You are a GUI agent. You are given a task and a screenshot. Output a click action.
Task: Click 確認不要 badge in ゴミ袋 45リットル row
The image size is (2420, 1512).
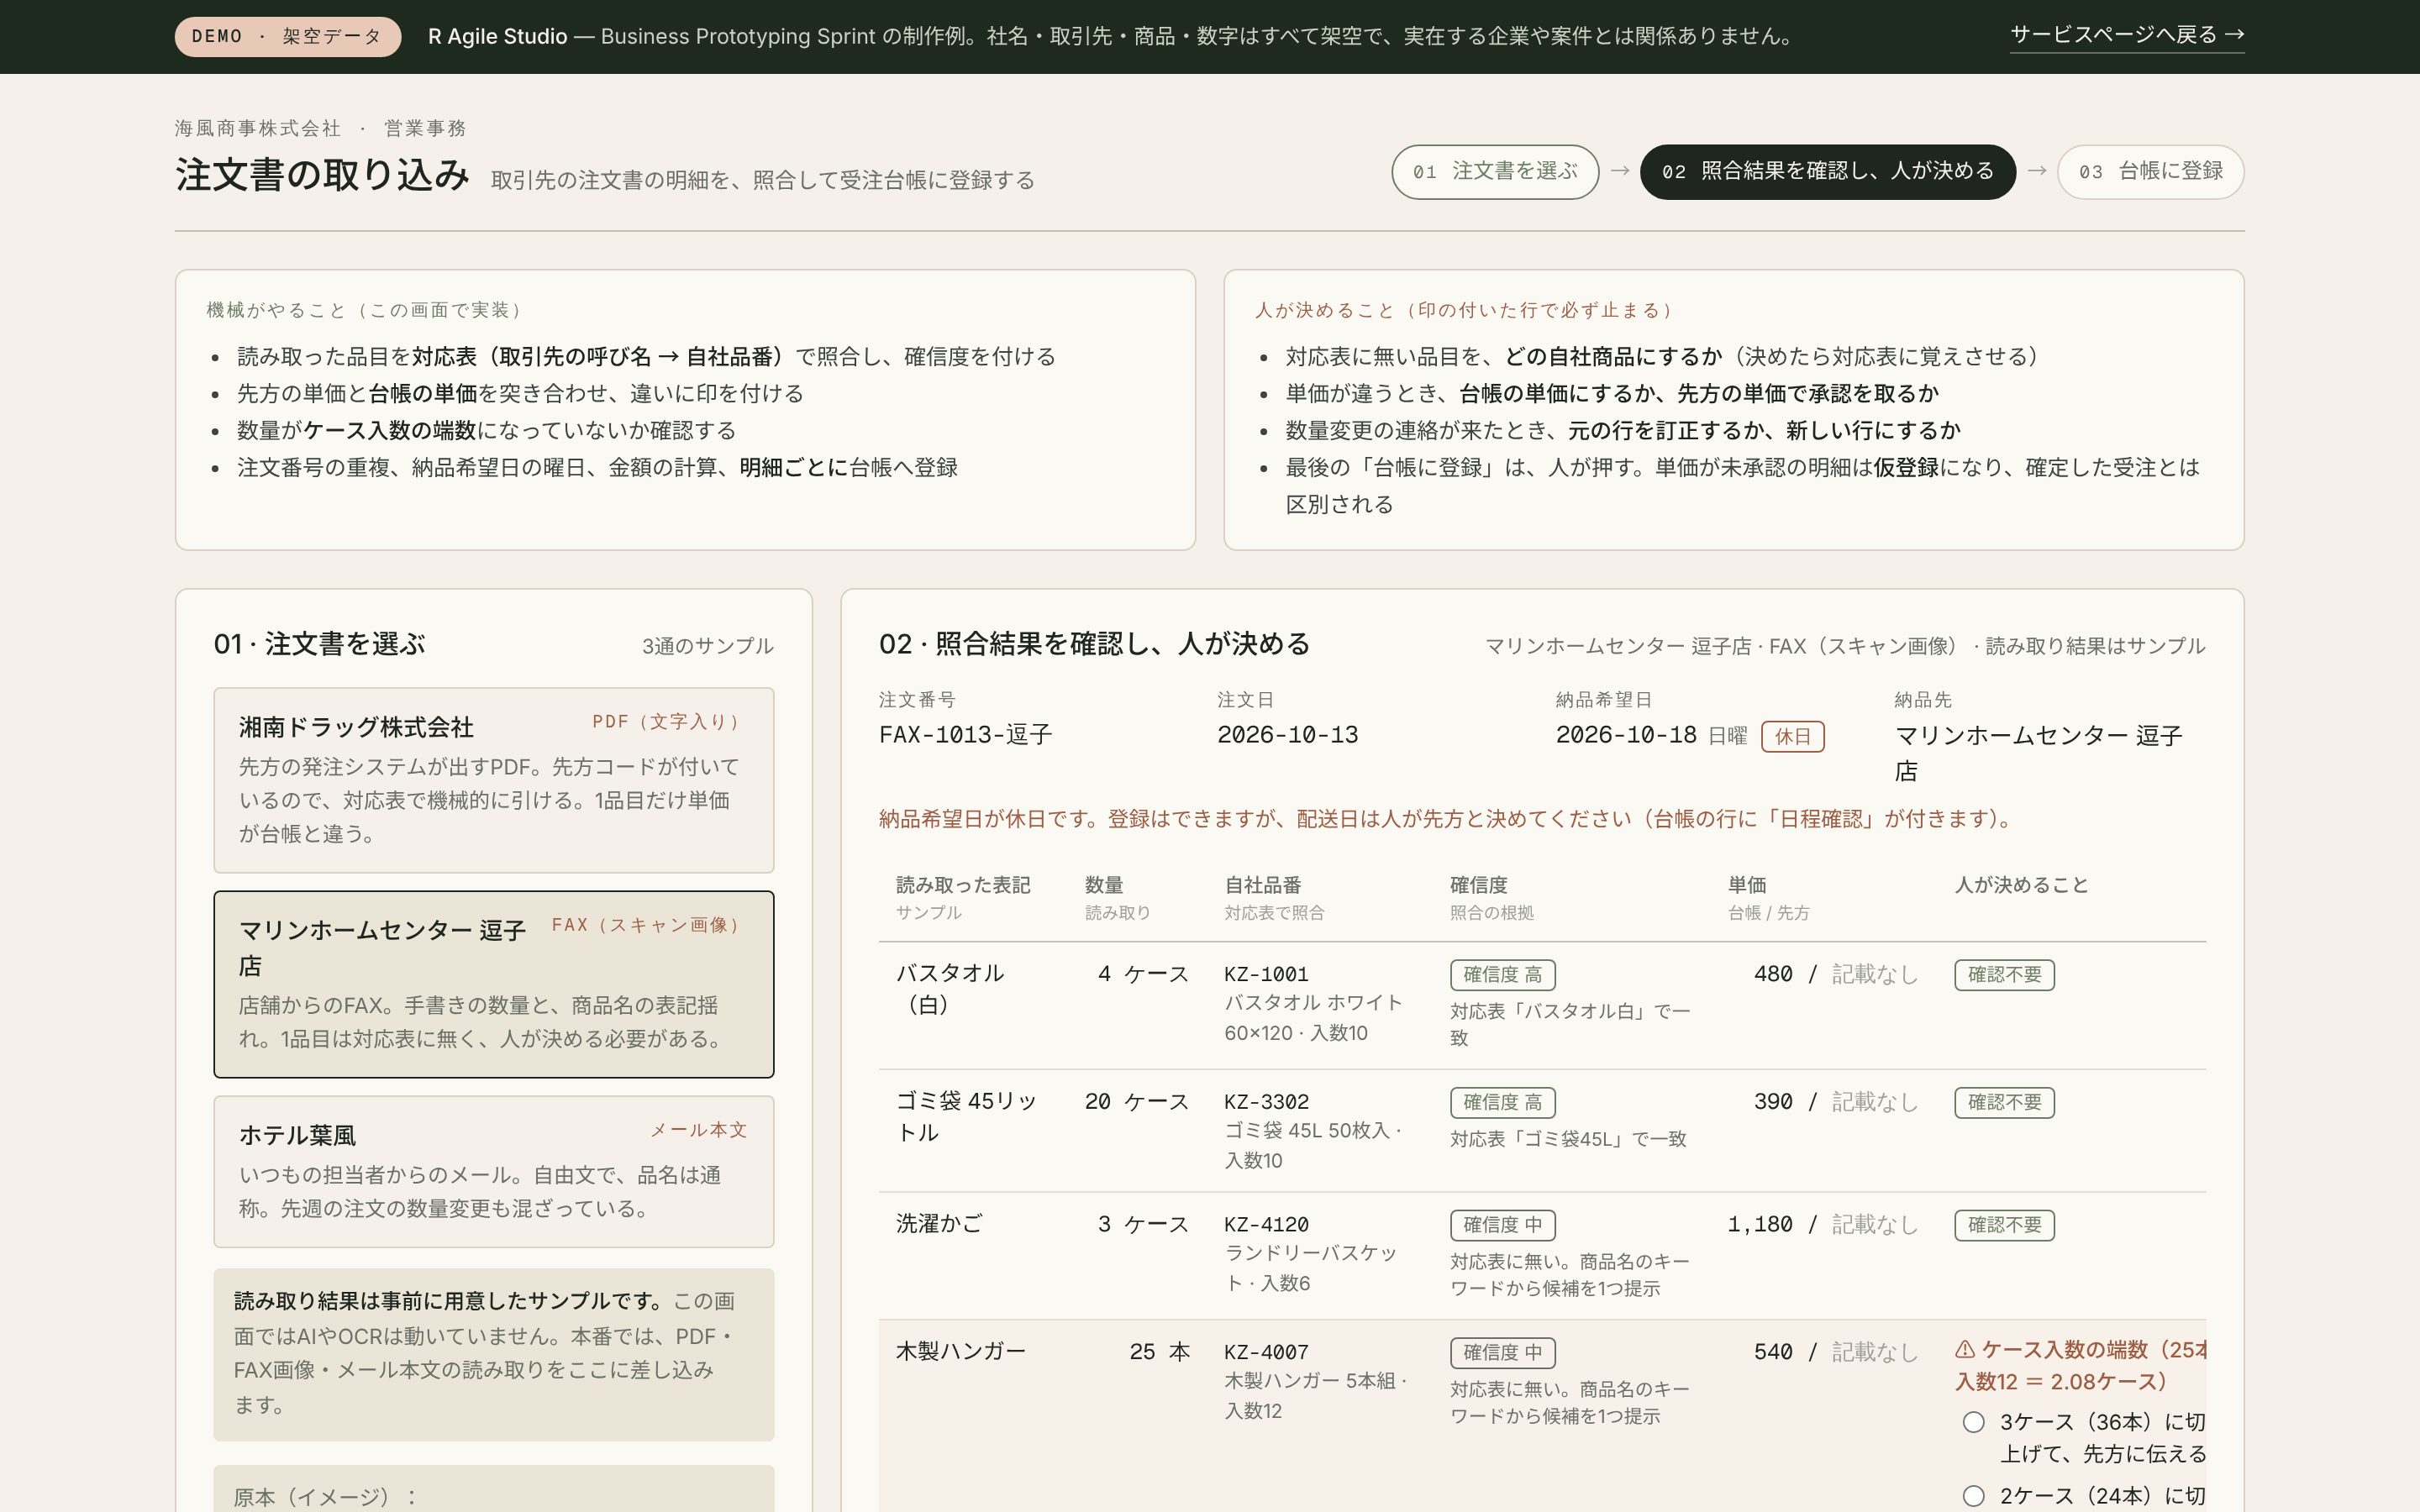[2004, 1103]
